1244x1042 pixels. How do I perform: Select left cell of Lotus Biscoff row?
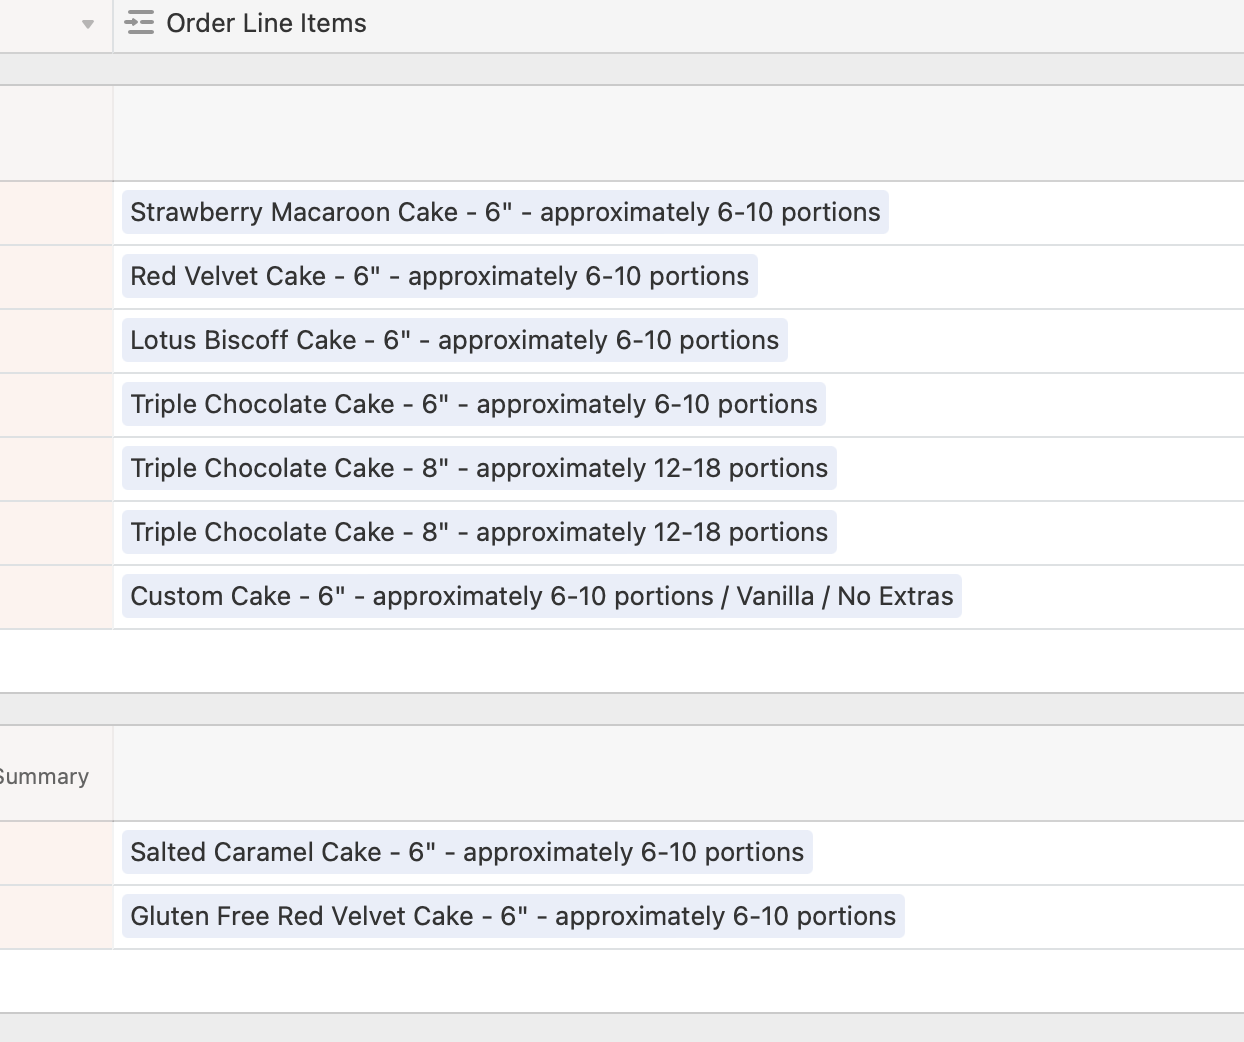click(x=56, y=341)
